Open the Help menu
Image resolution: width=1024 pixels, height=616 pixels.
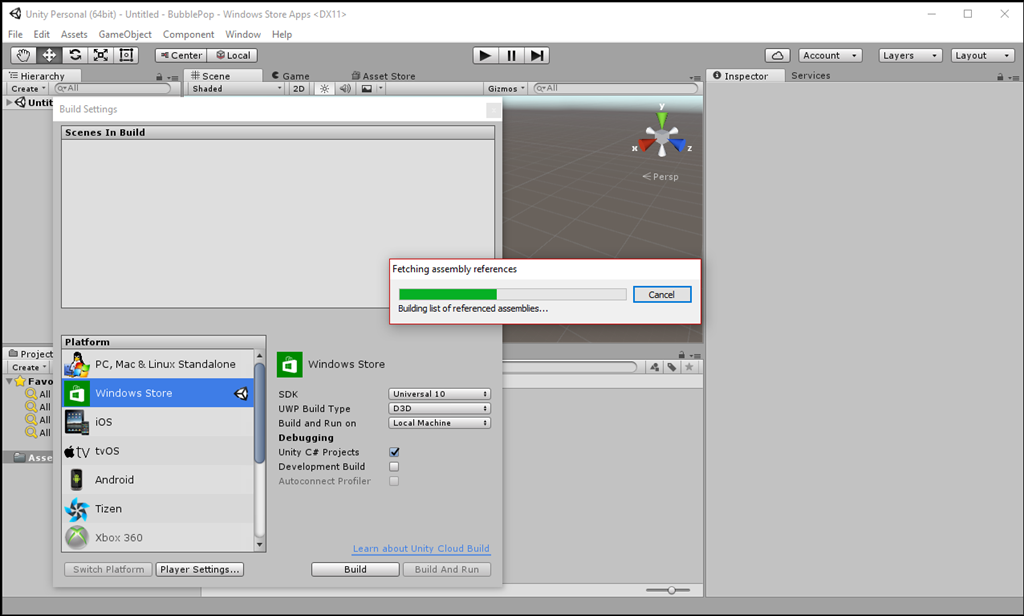tap(281, 34)
